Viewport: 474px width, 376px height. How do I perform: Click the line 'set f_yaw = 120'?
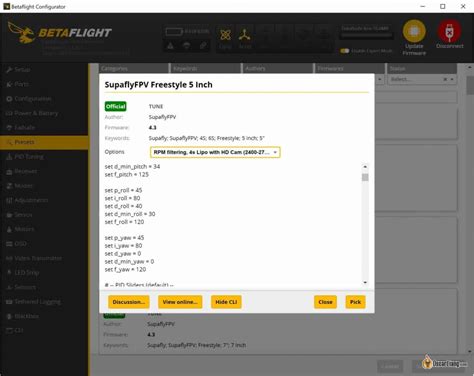pos(125,269)
